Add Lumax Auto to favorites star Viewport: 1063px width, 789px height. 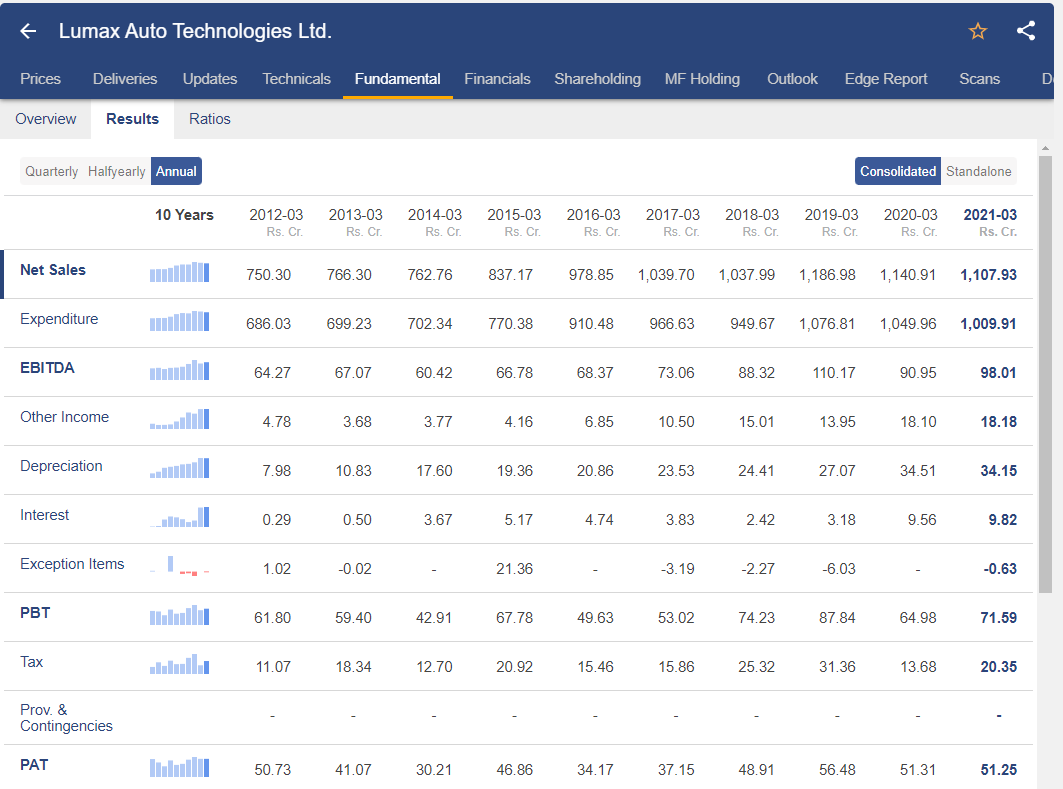(x=978, y=31)
